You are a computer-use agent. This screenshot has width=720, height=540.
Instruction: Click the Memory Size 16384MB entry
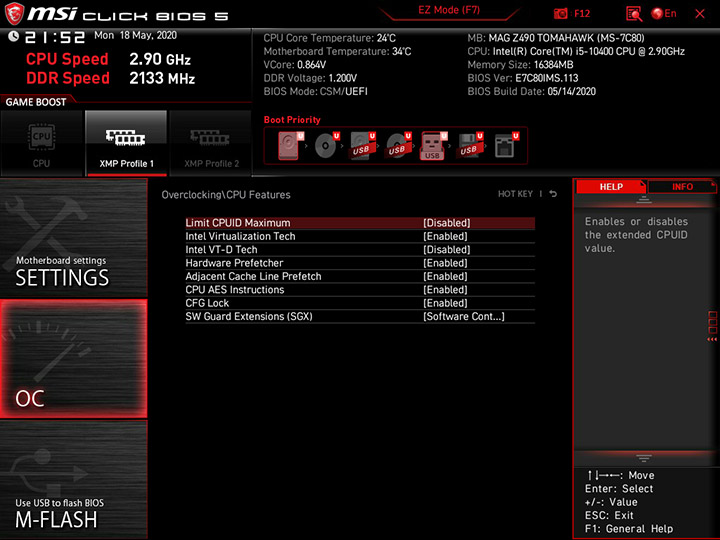tap(520, 65)
